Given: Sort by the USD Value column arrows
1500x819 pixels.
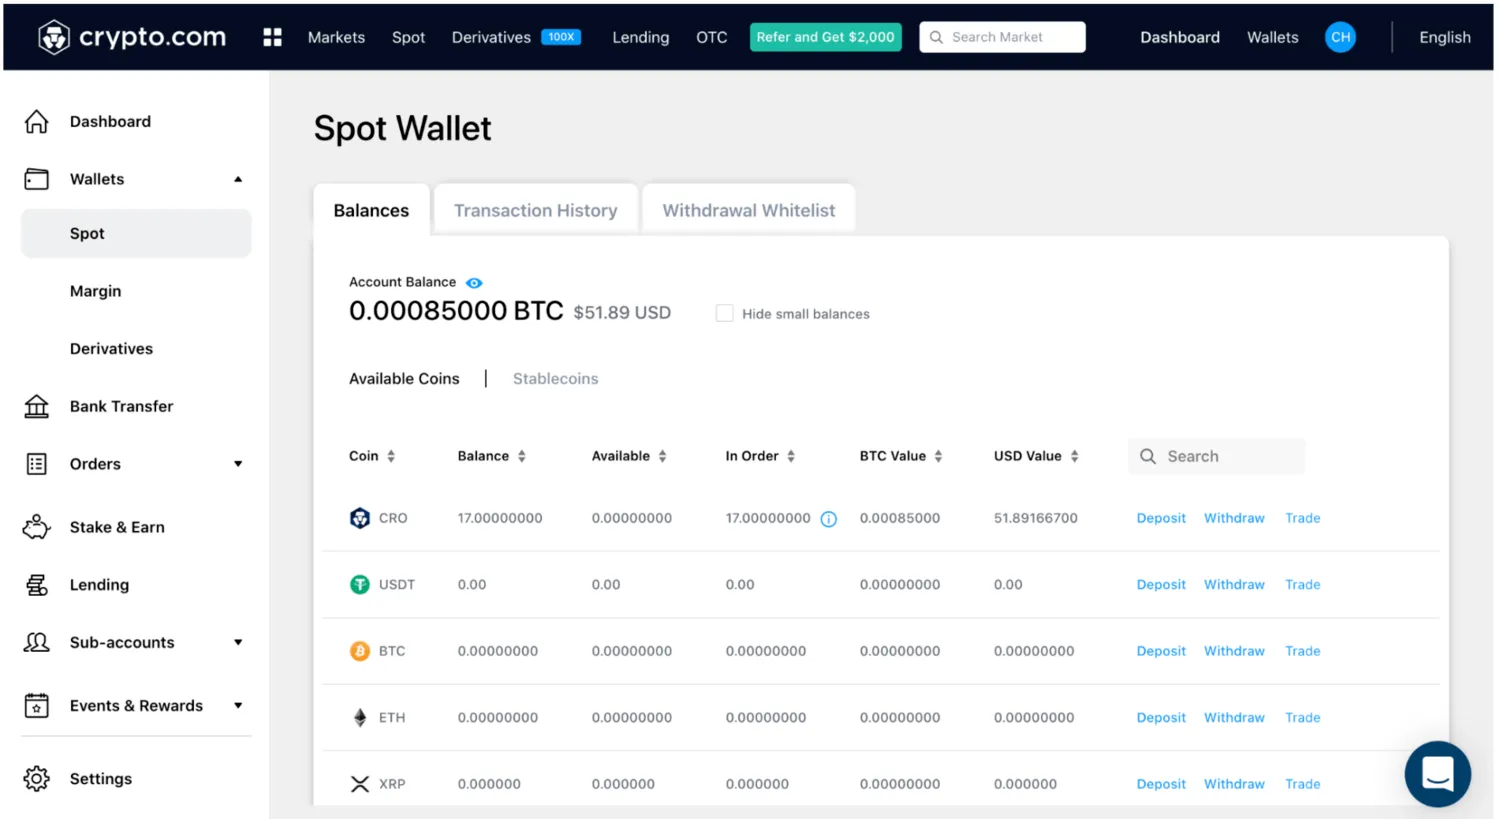Looking at the screenshot, I should (1074, 456).
